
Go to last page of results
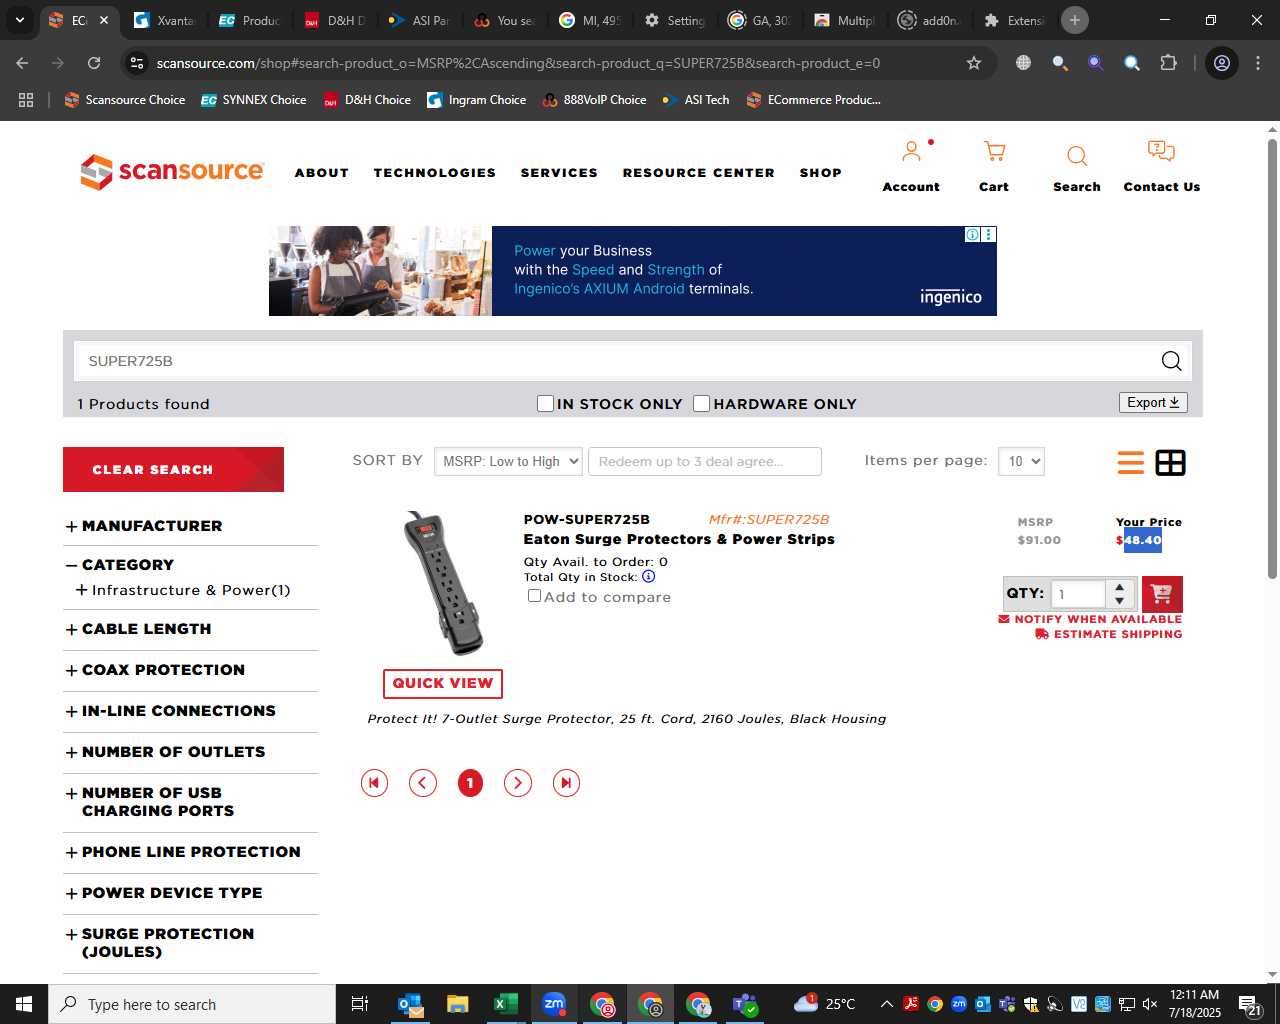coord(566,783)
